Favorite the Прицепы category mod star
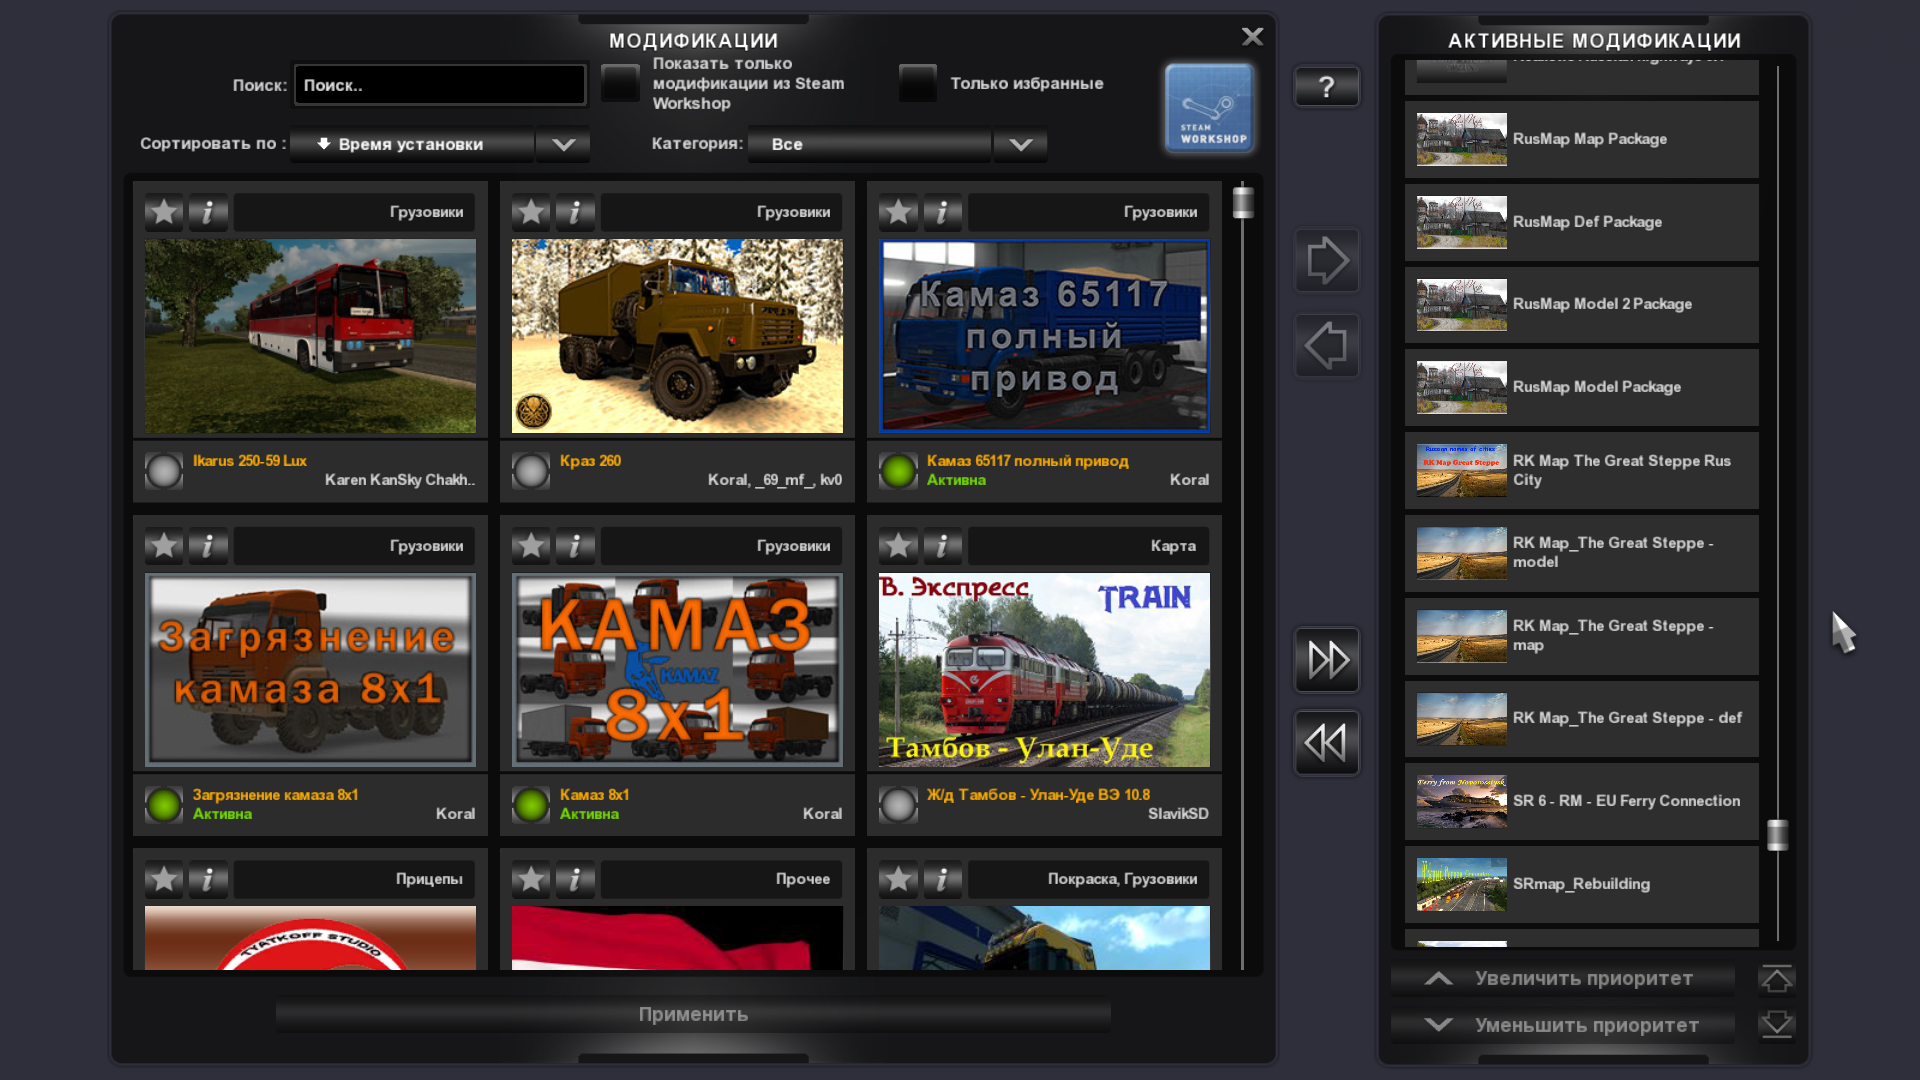 pos(164,879)
